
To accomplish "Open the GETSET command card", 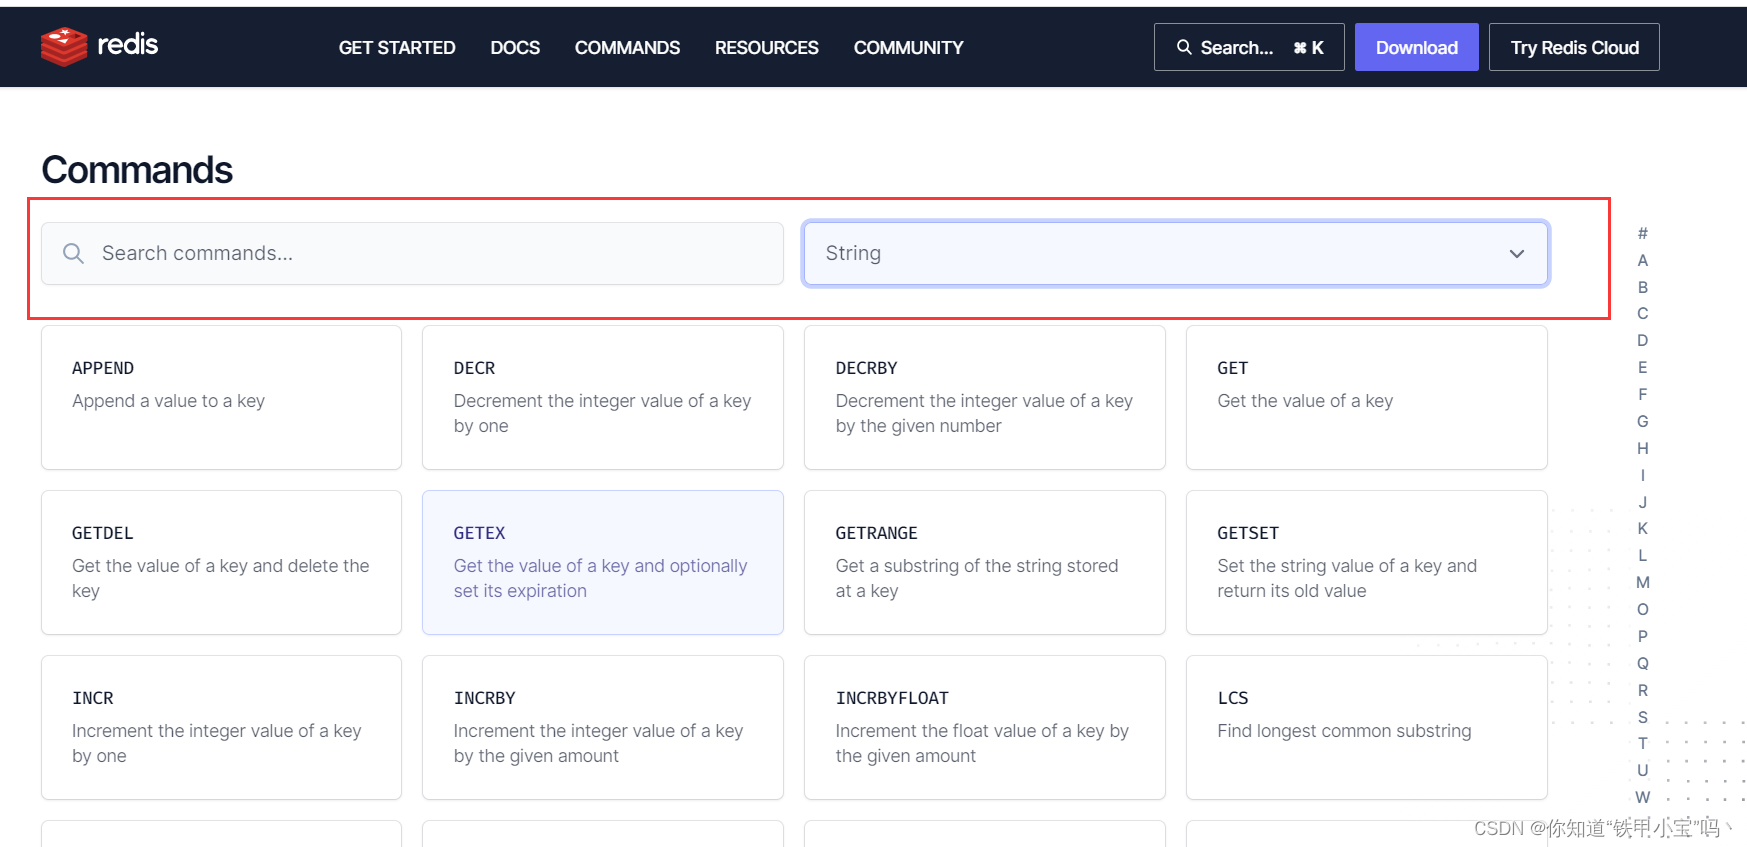I will tap(1367, 562).
